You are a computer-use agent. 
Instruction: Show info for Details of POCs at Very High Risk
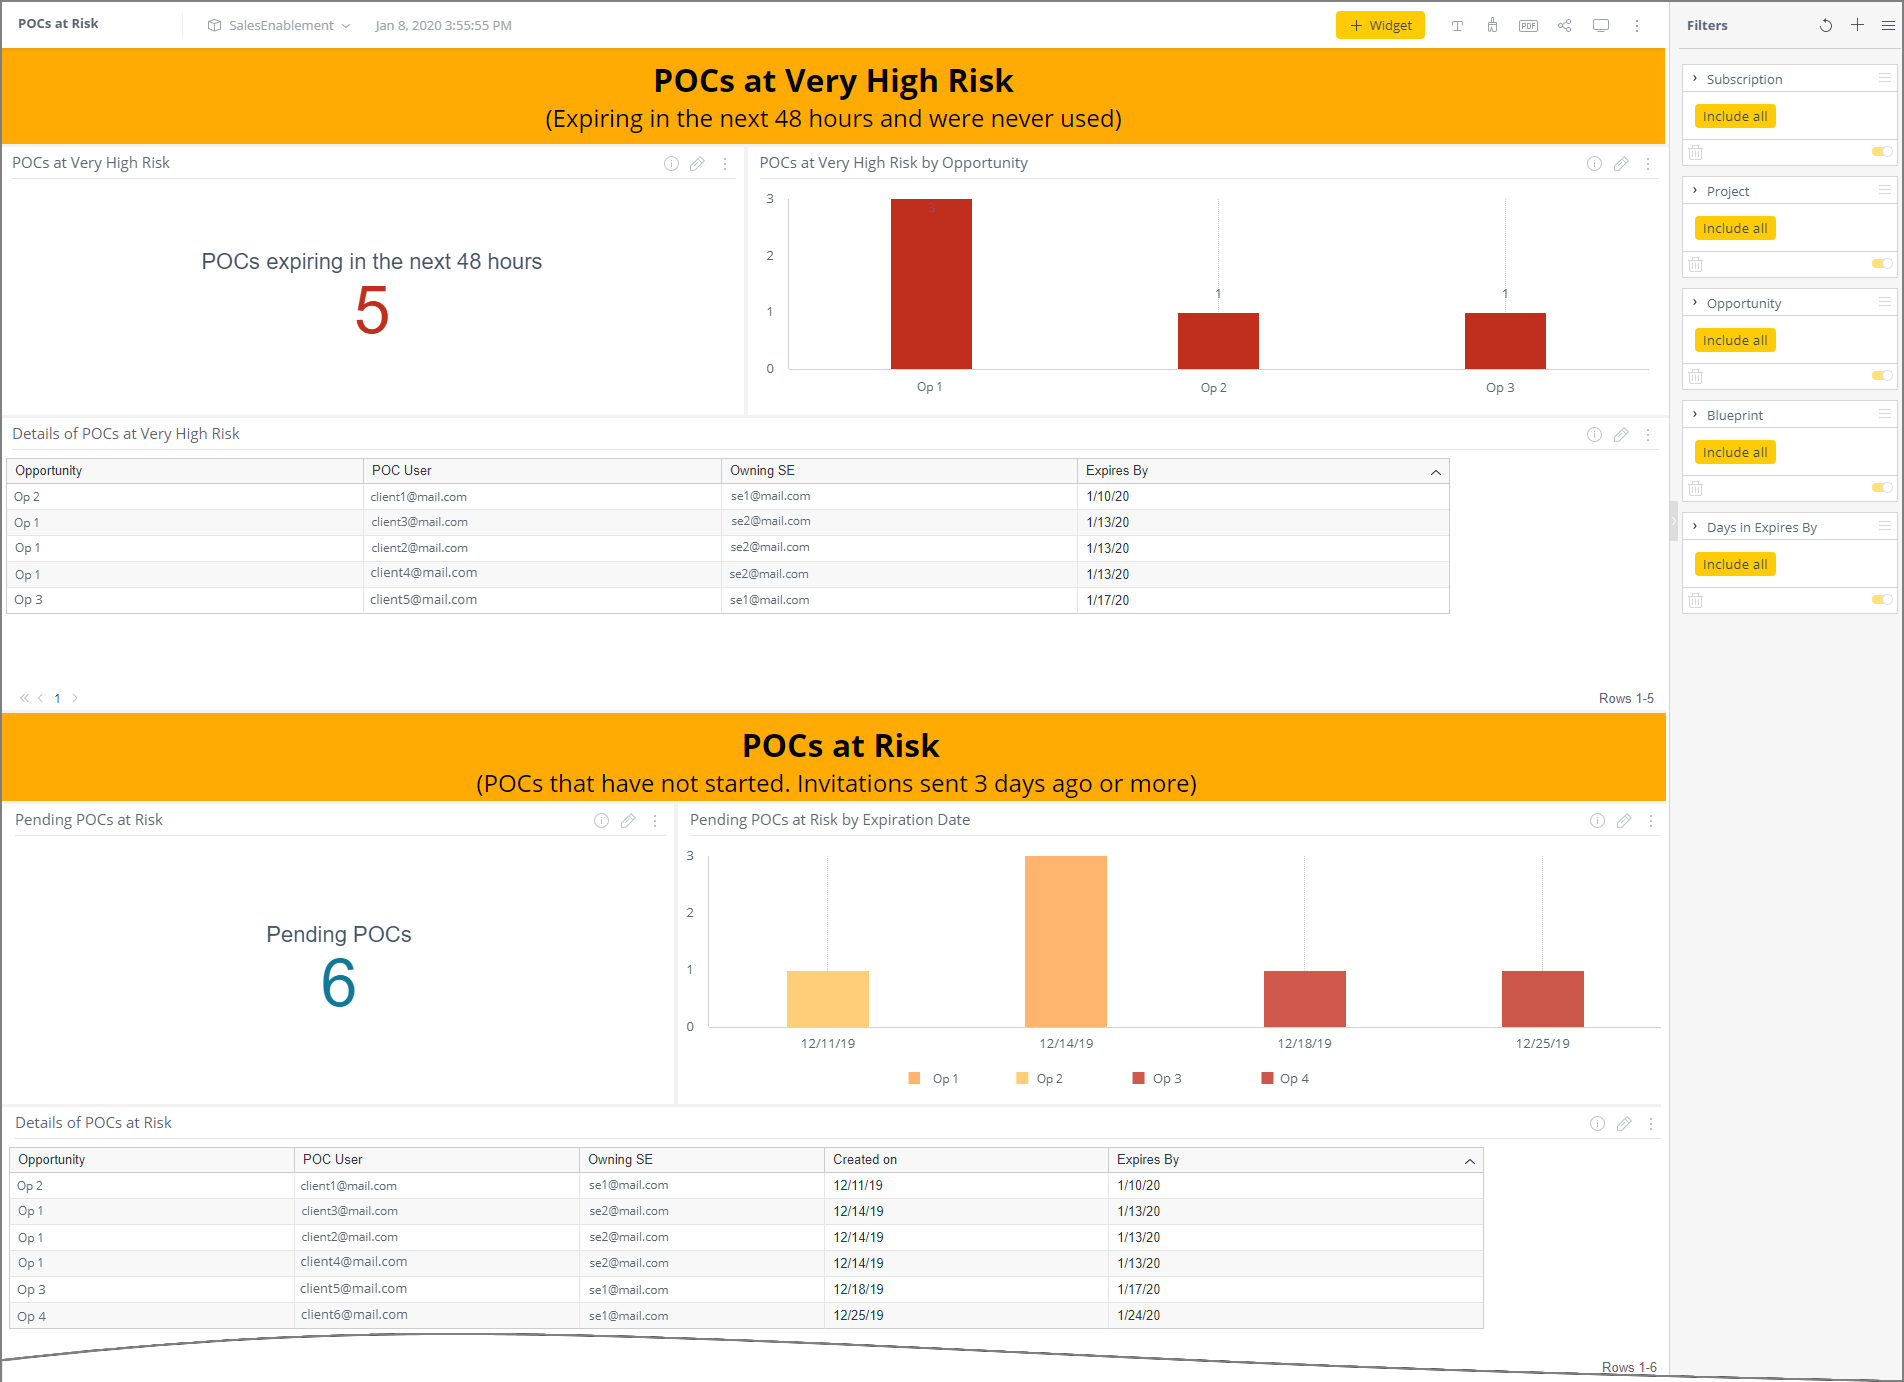click(x=1594, y=435)
